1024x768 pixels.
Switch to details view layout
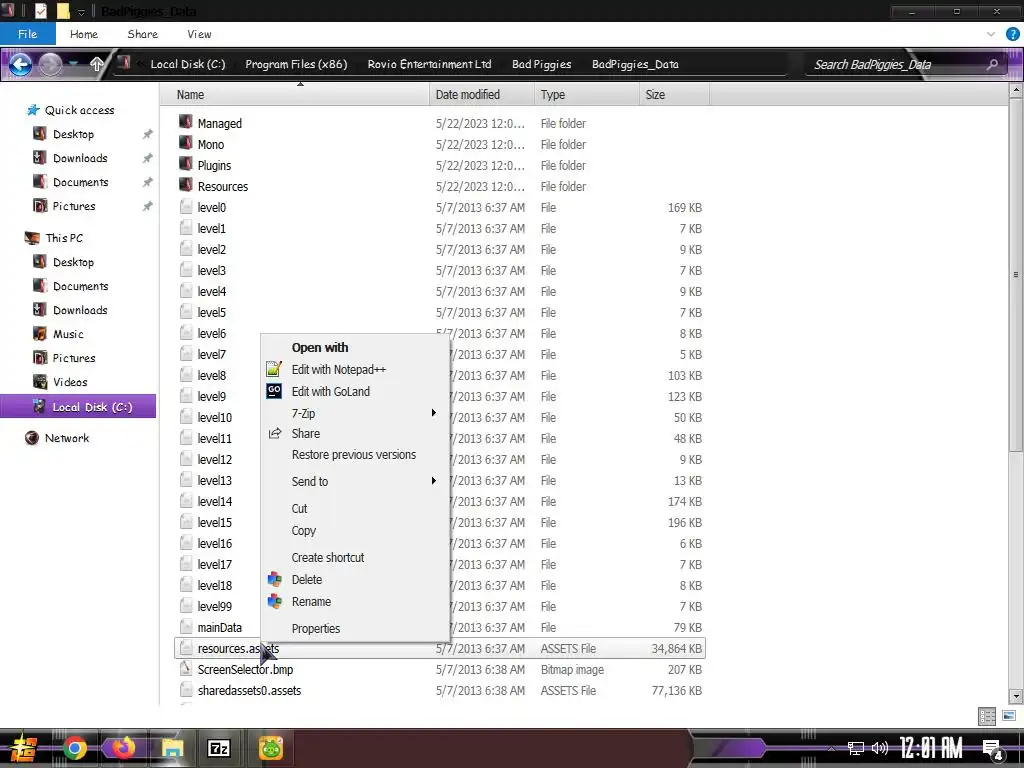pos(987,716)
